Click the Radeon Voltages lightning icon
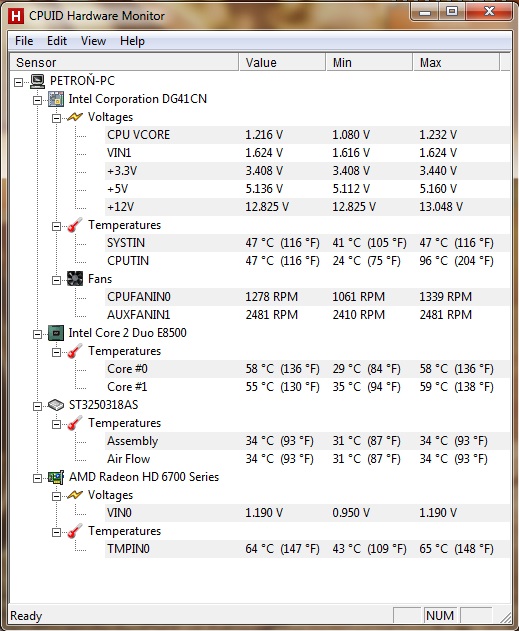This screenshot has height=631, width=519. click(75, 495)
